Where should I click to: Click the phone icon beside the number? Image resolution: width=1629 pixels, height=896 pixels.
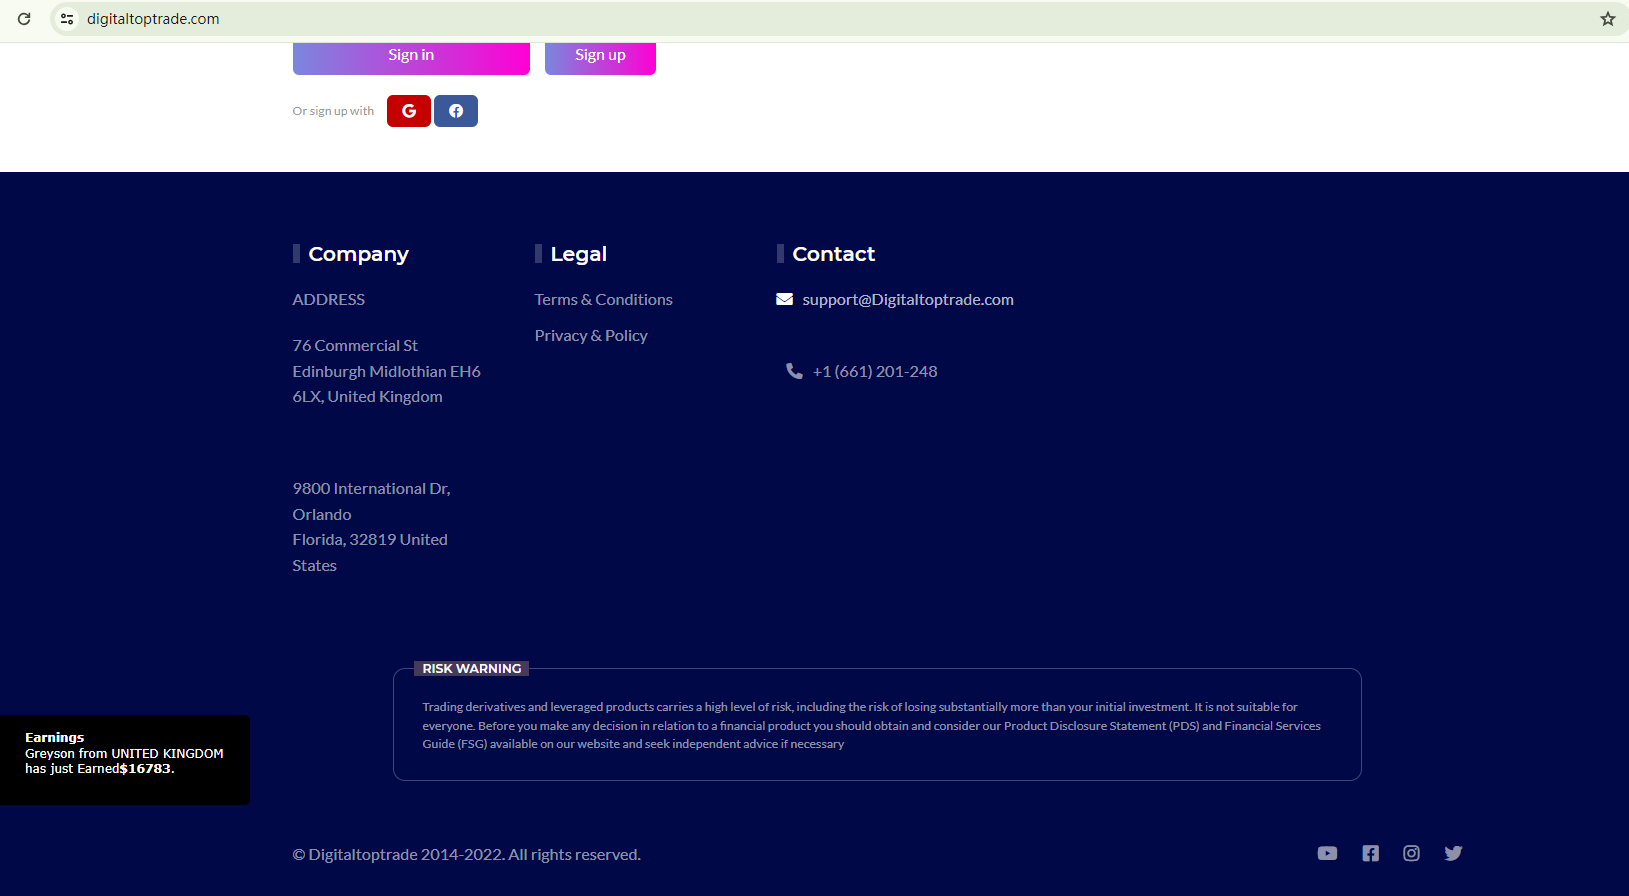(795, 371)
